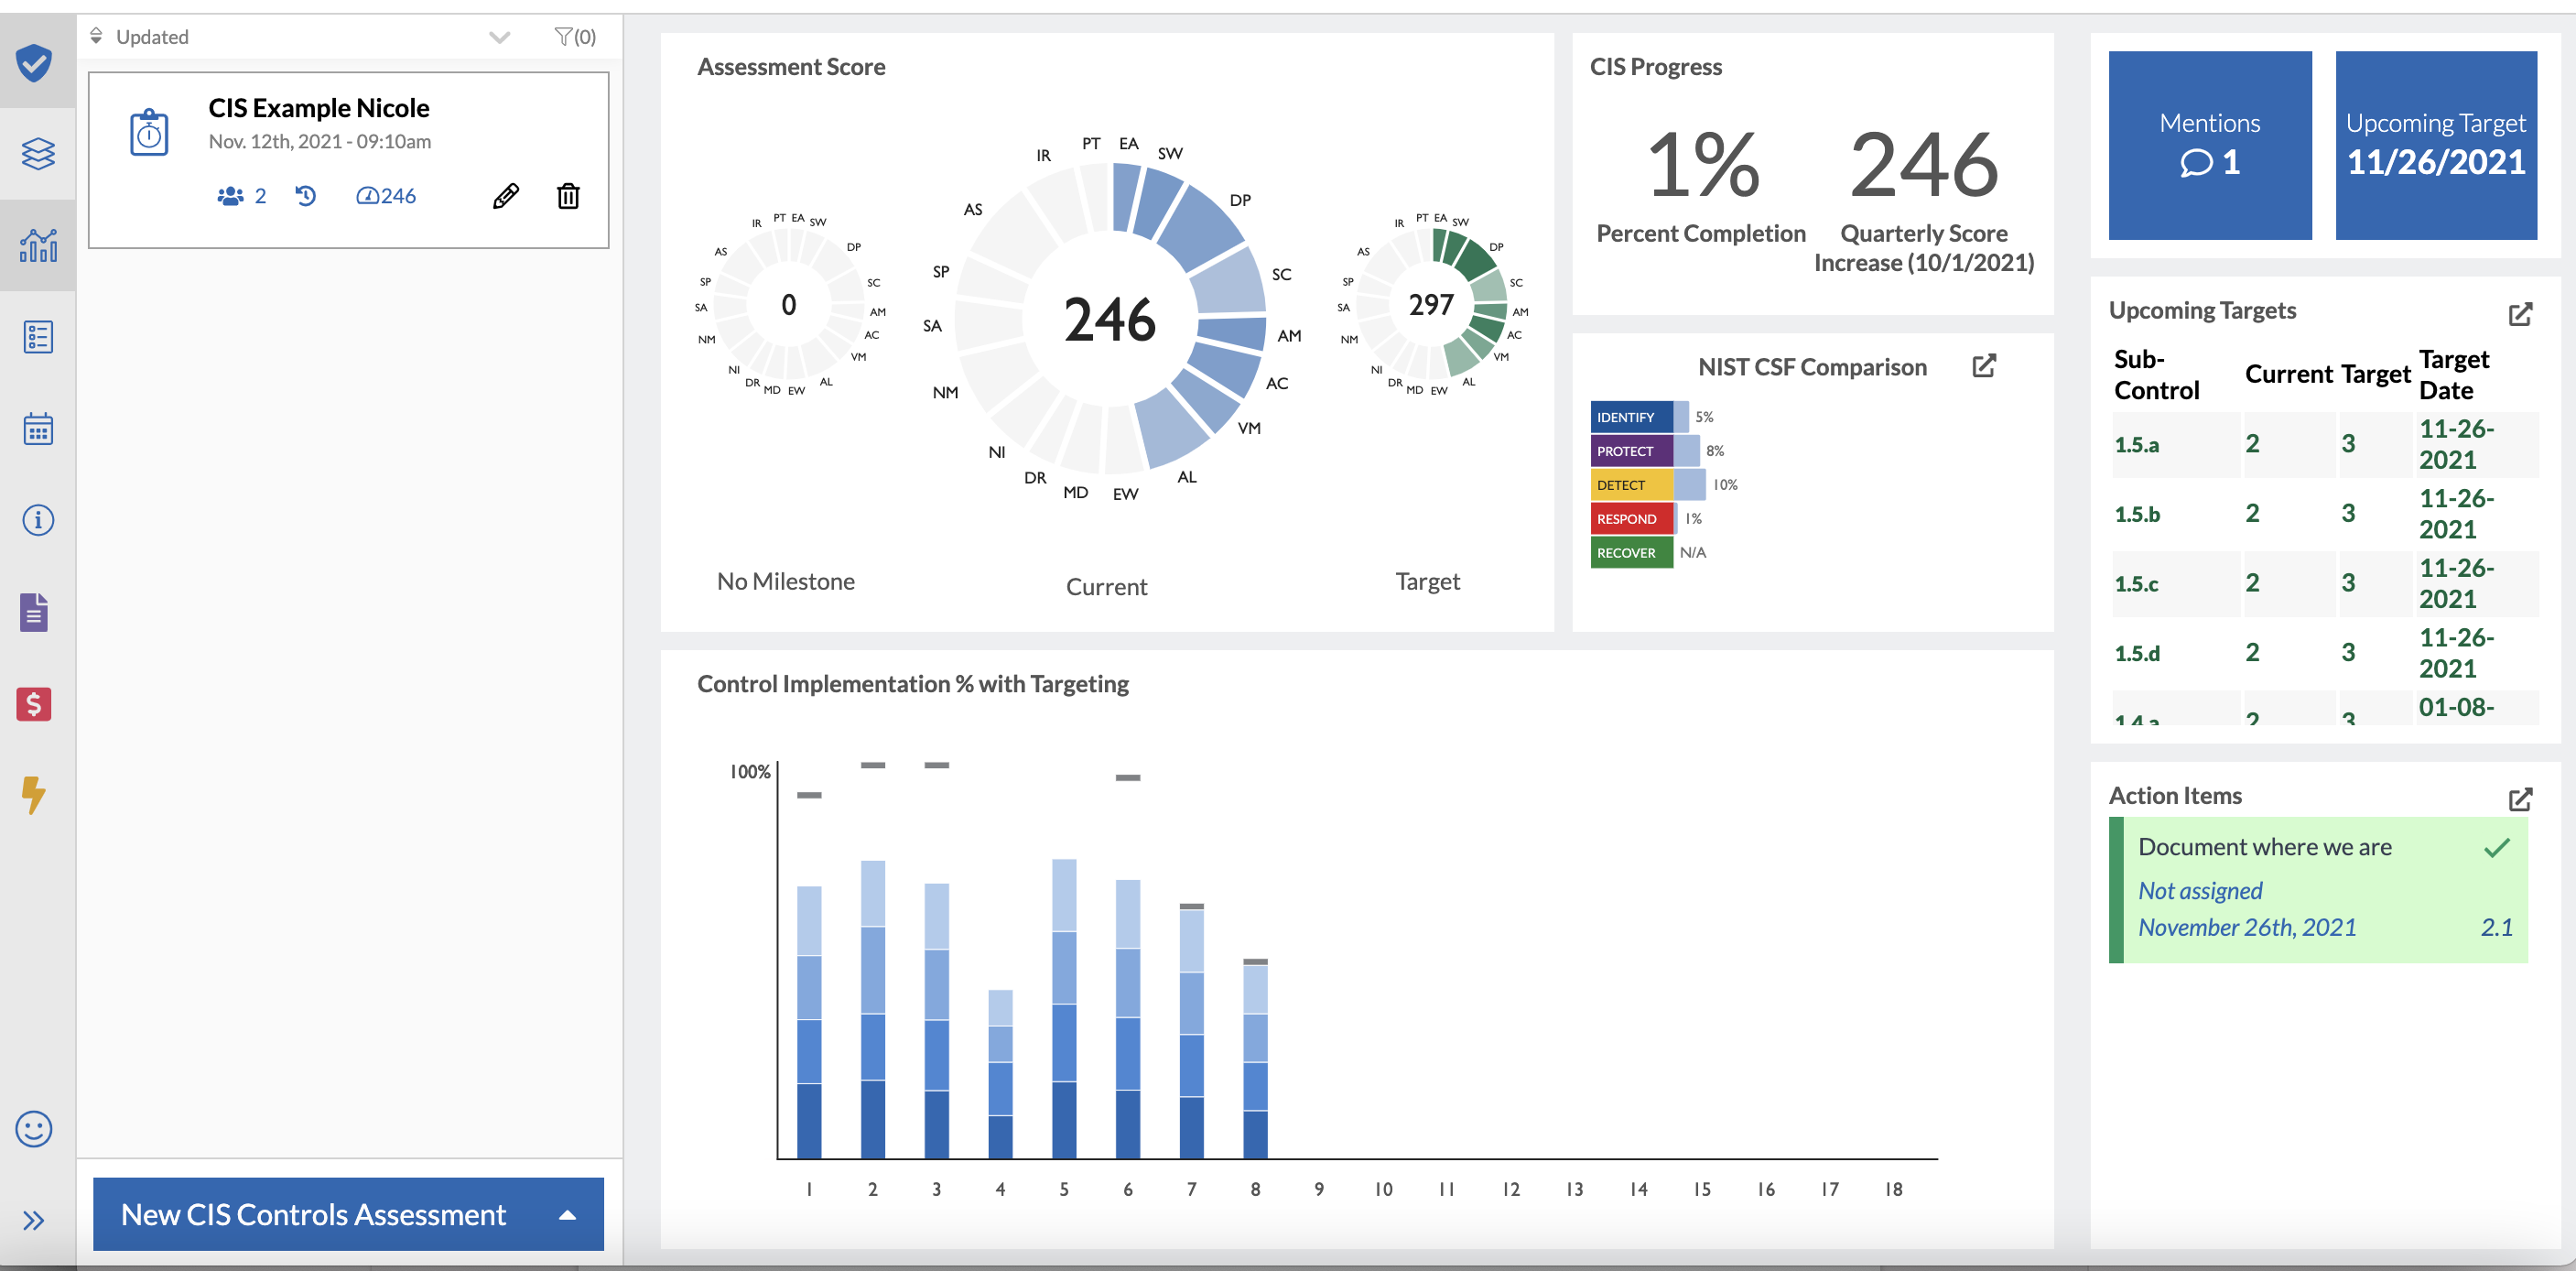Edit the CIS Example Nicole assessment
The image size is (2576, 1271).
pyautogui.click(x=506, y=196)
